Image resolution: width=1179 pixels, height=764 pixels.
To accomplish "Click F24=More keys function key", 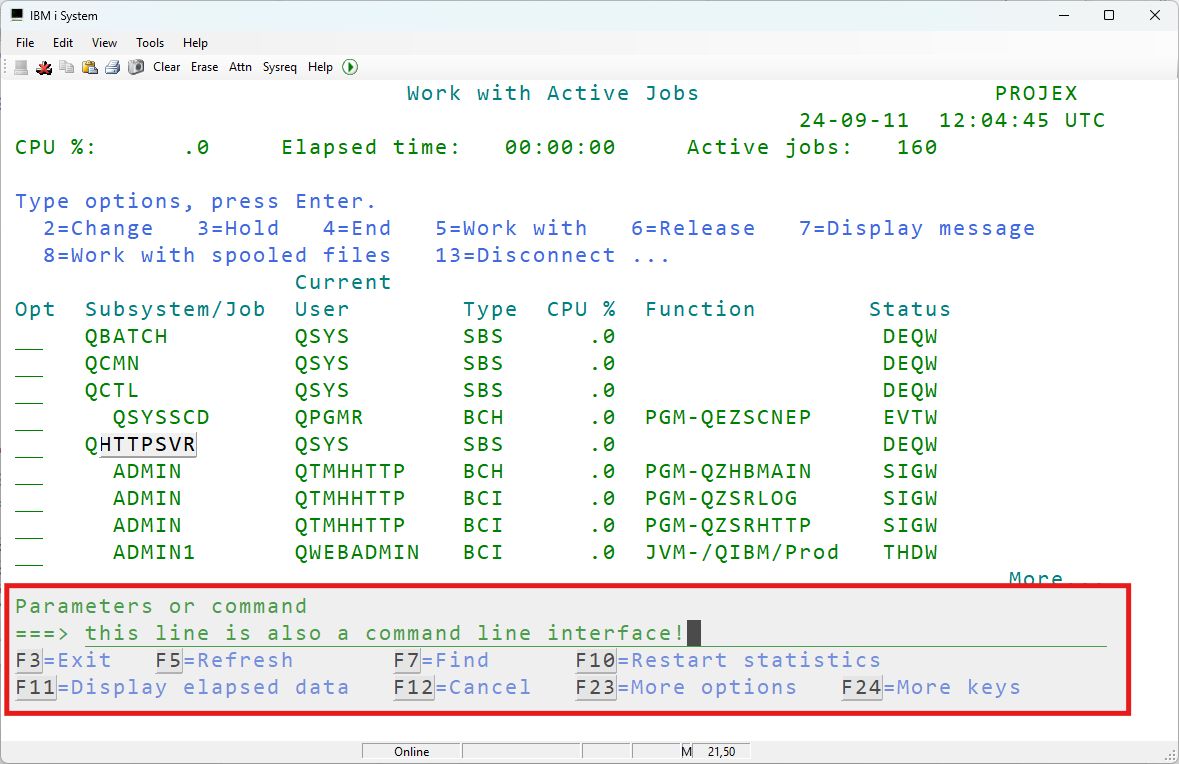I will coord(931,687).
